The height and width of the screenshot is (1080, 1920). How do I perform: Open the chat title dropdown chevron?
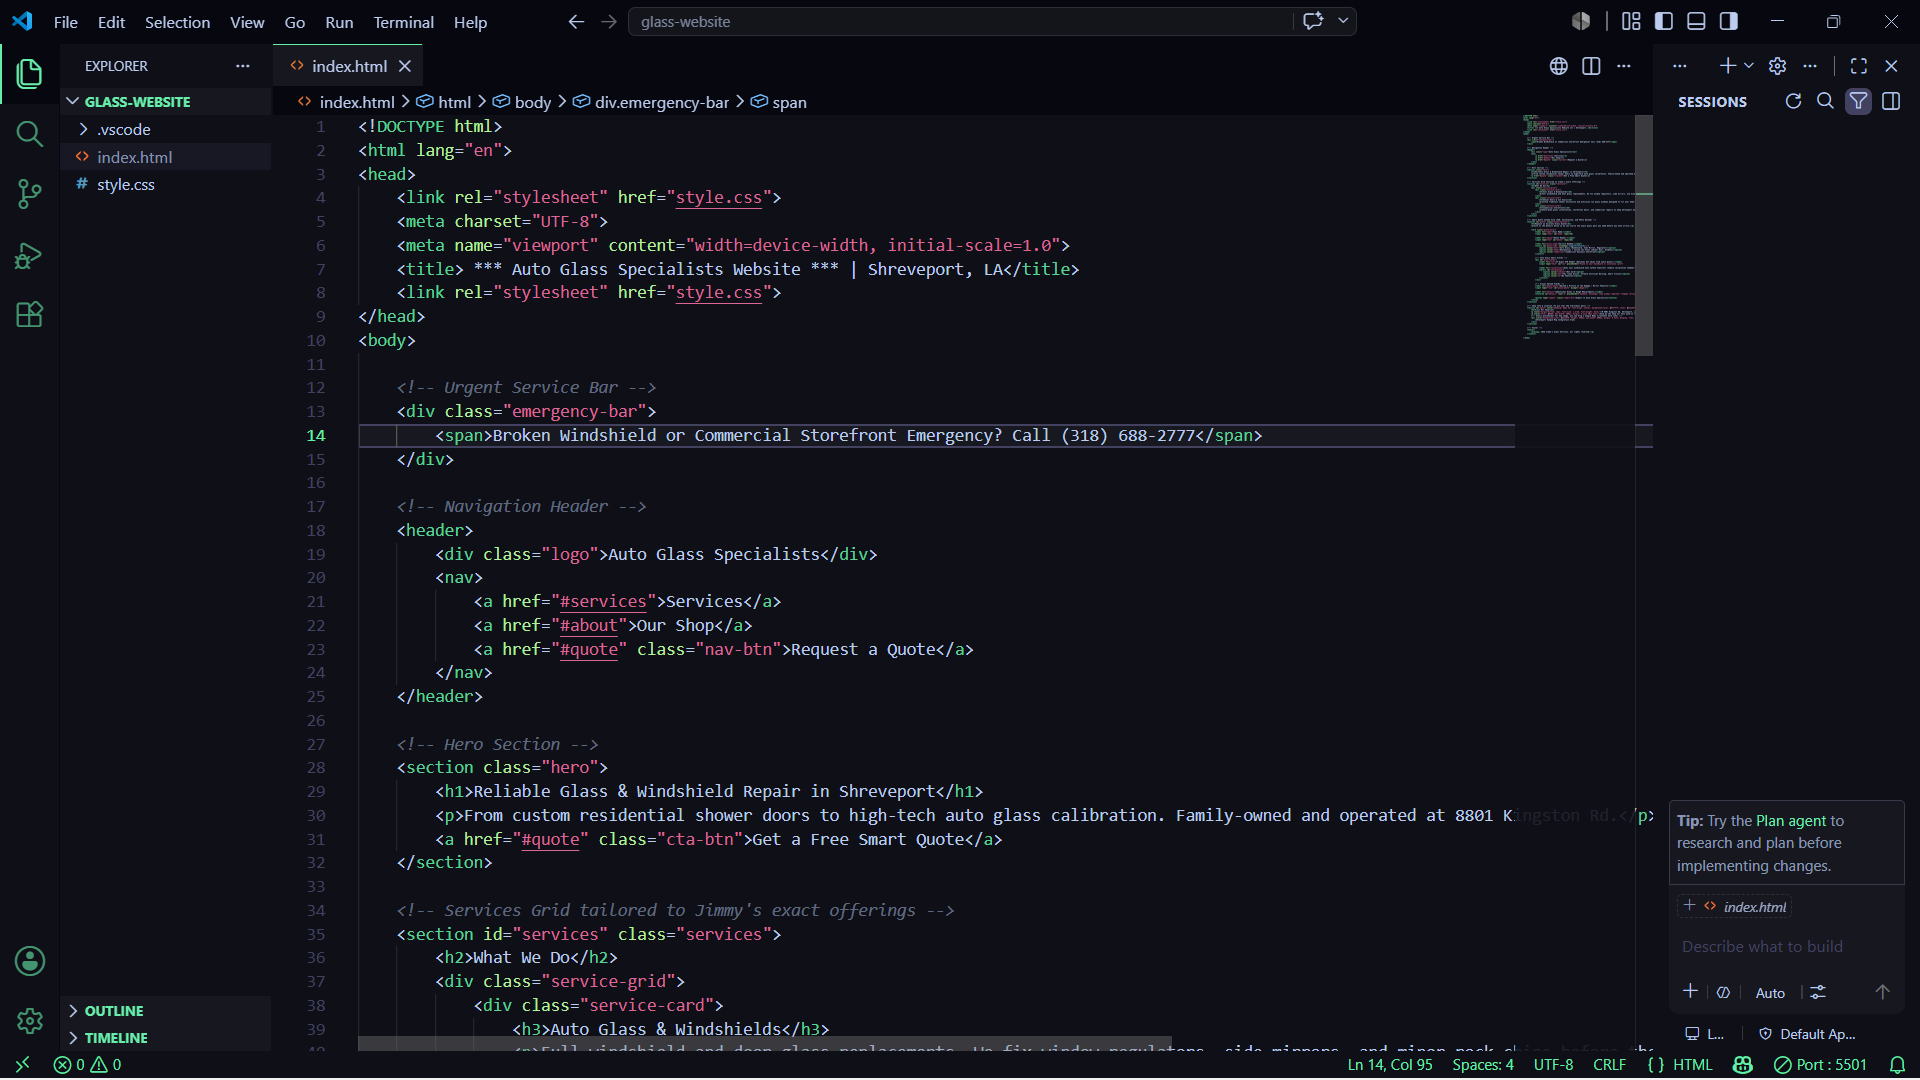pyautogui.click(x=1343, y=21)
